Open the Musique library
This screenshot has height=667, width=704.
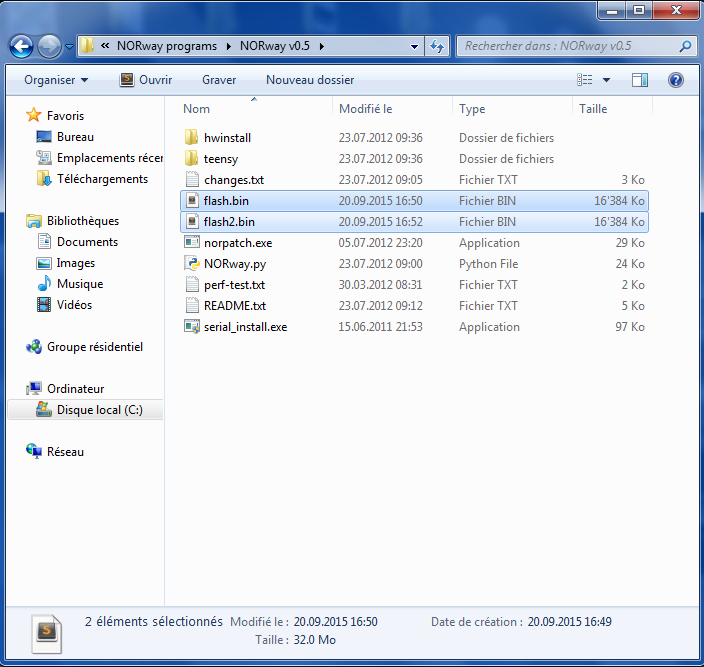(x=80, y=284)
